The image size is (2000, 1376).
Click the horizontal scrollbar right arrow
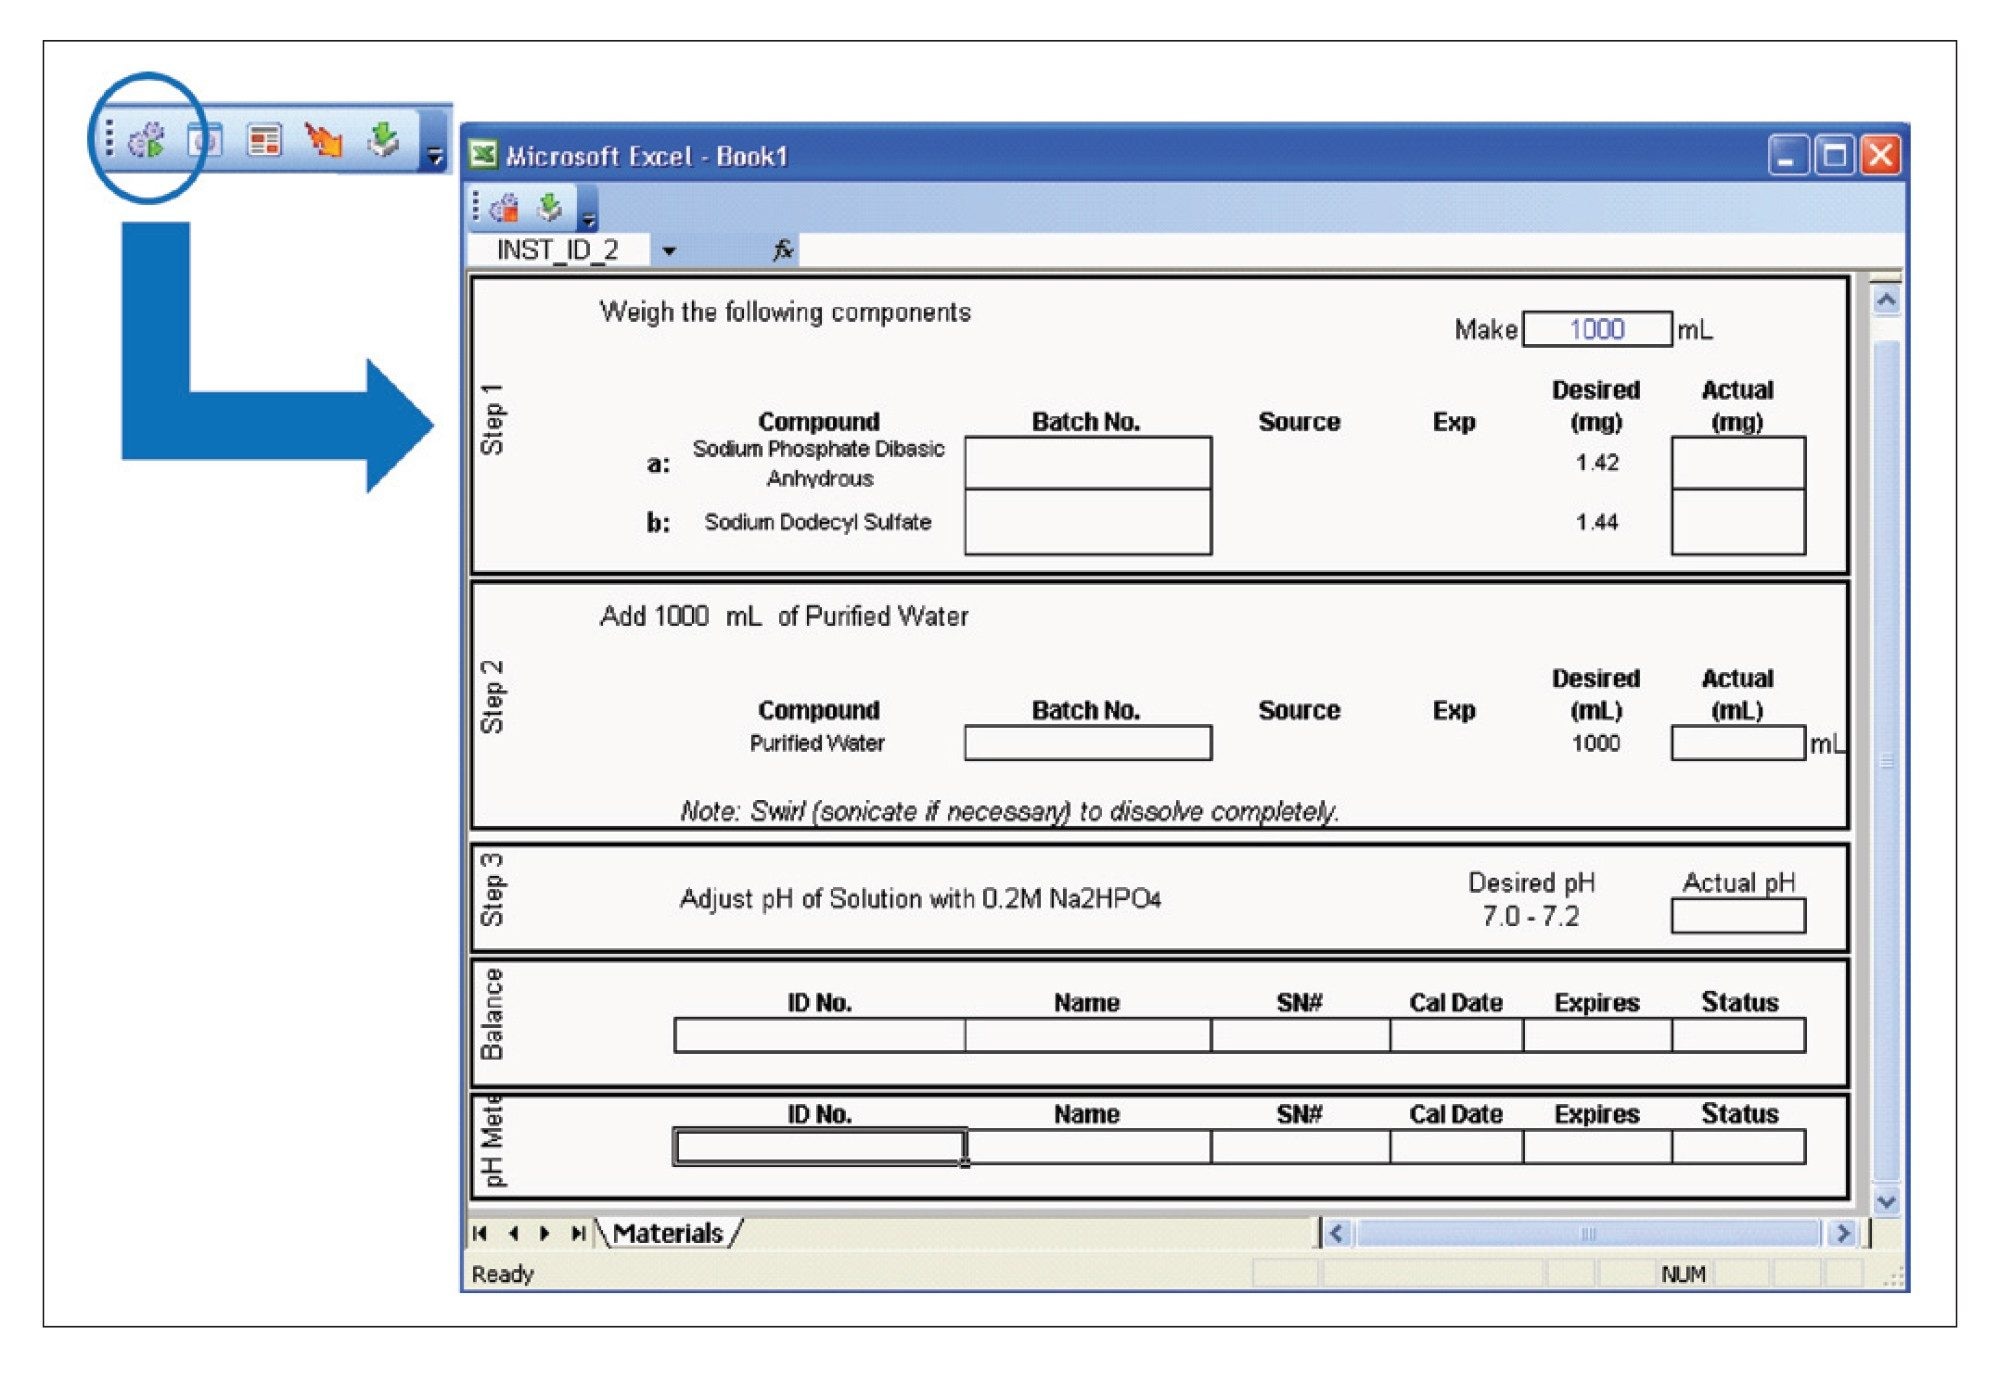(x=1842, y=1233)
